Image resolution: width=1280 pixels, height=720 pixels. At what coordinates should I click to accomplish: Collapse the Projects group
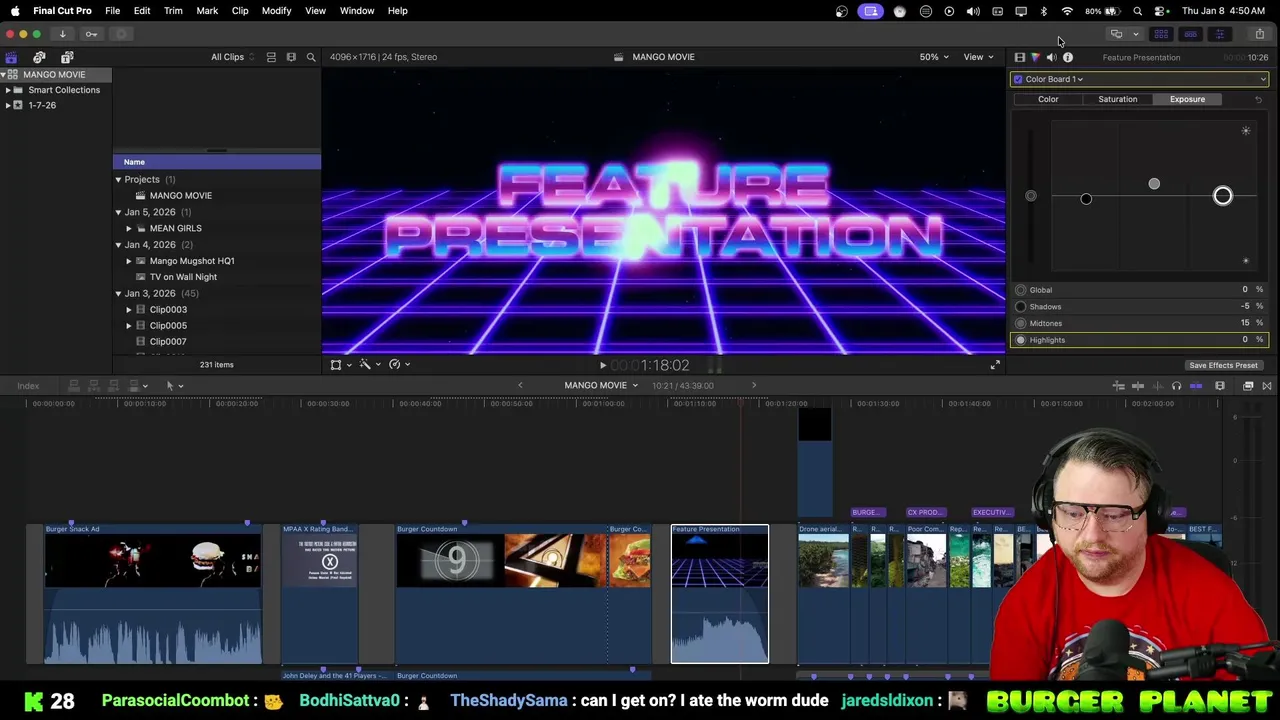(118, 180)
